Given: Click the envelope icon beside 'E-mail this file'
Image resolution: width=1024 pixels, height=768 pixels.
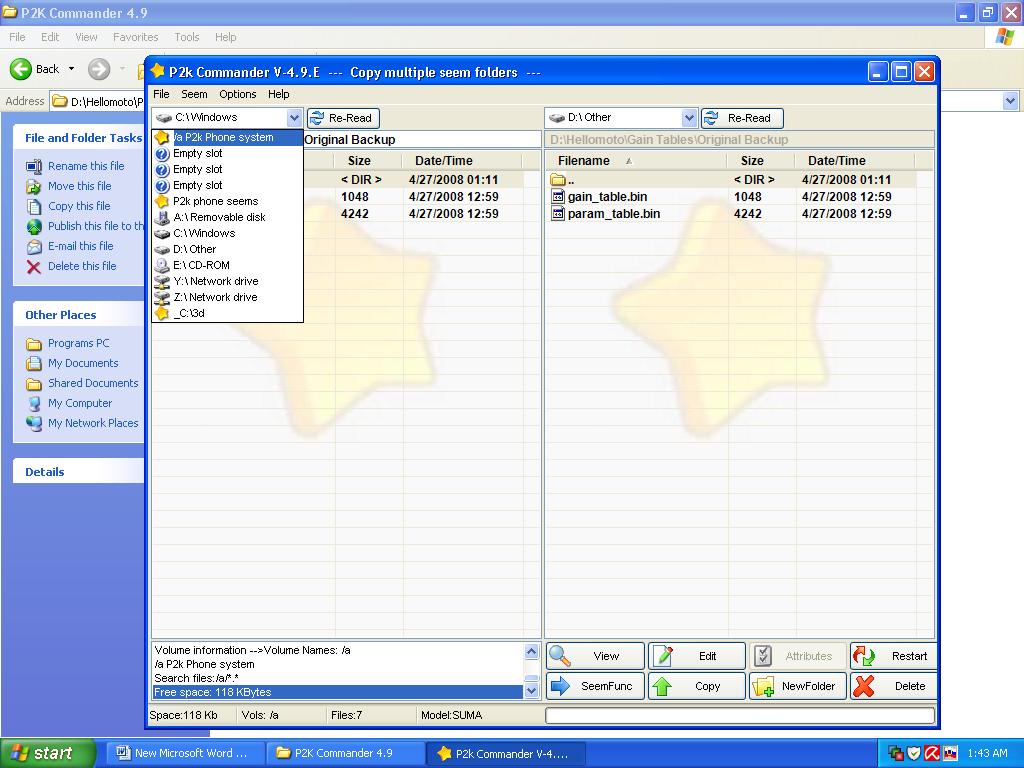Looking at the screenshot, I should click(33, 247).
